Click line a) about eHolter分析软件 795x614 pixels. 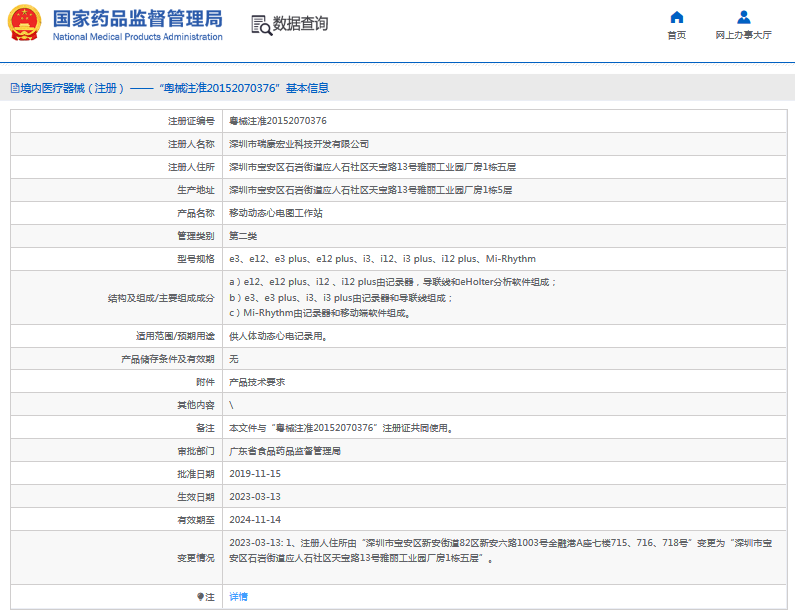(x=392, y=282)
